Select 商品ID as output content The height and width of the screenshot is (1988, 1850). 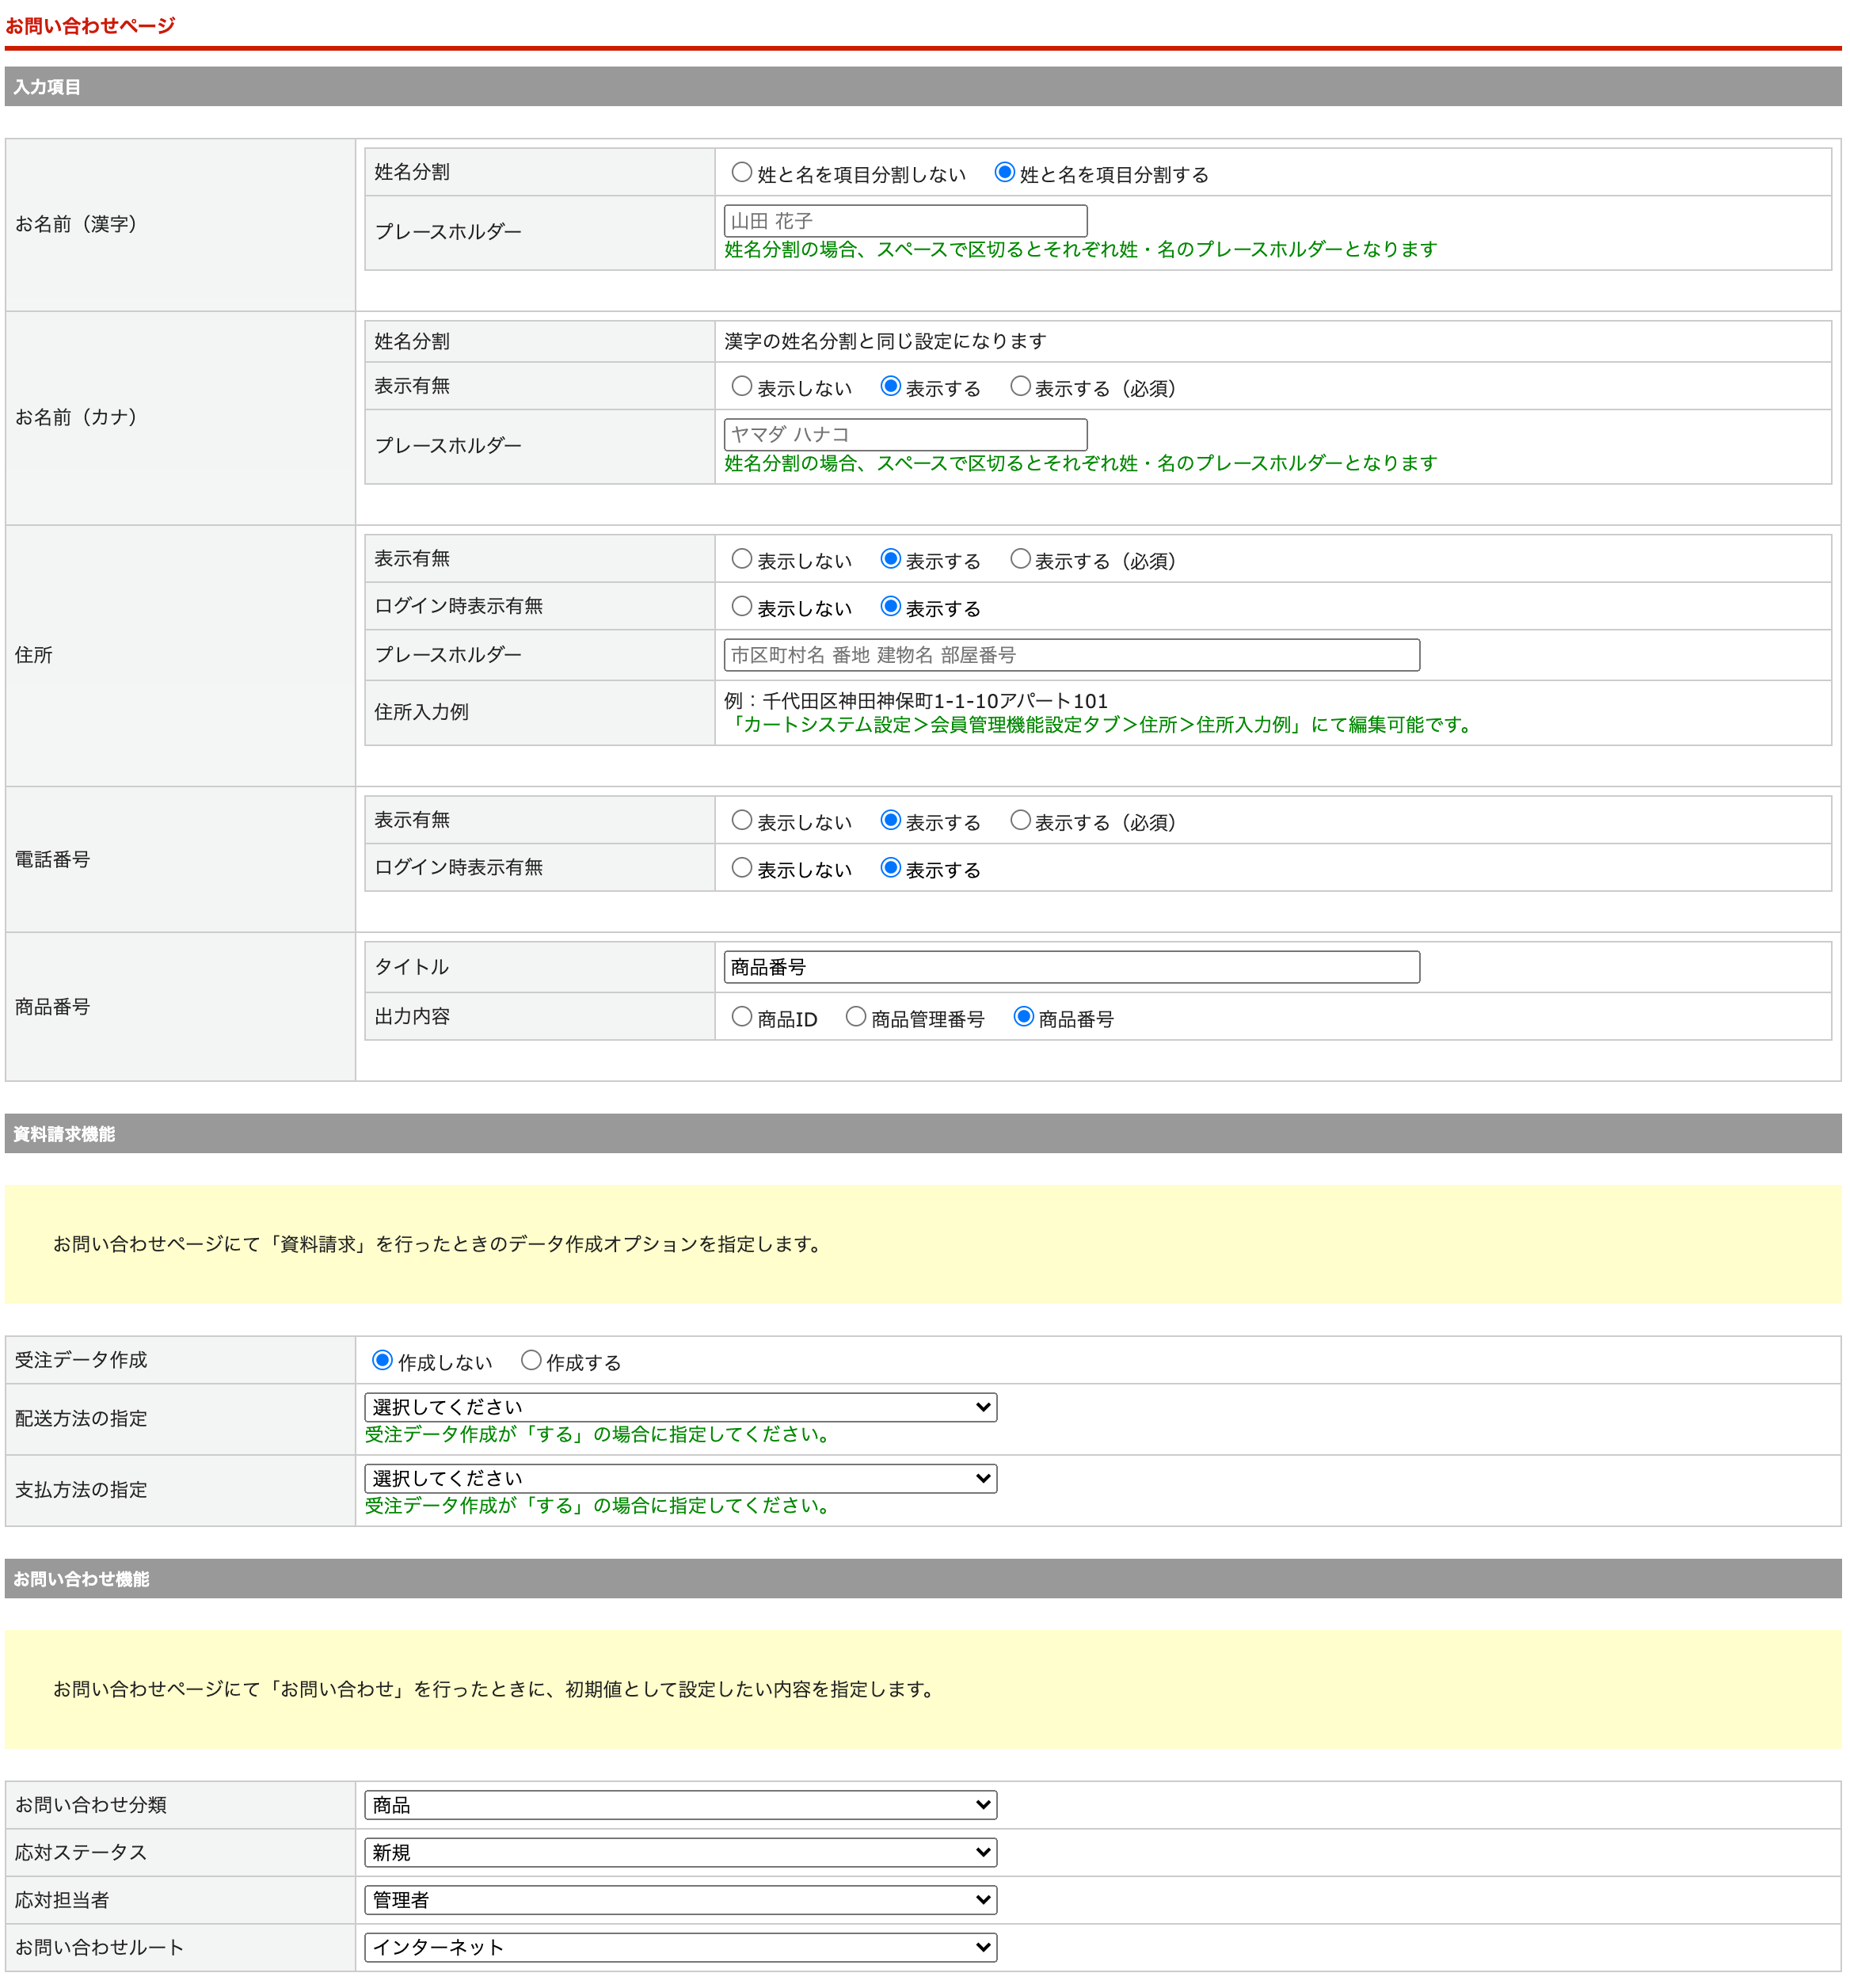(x=741, y=1018)
